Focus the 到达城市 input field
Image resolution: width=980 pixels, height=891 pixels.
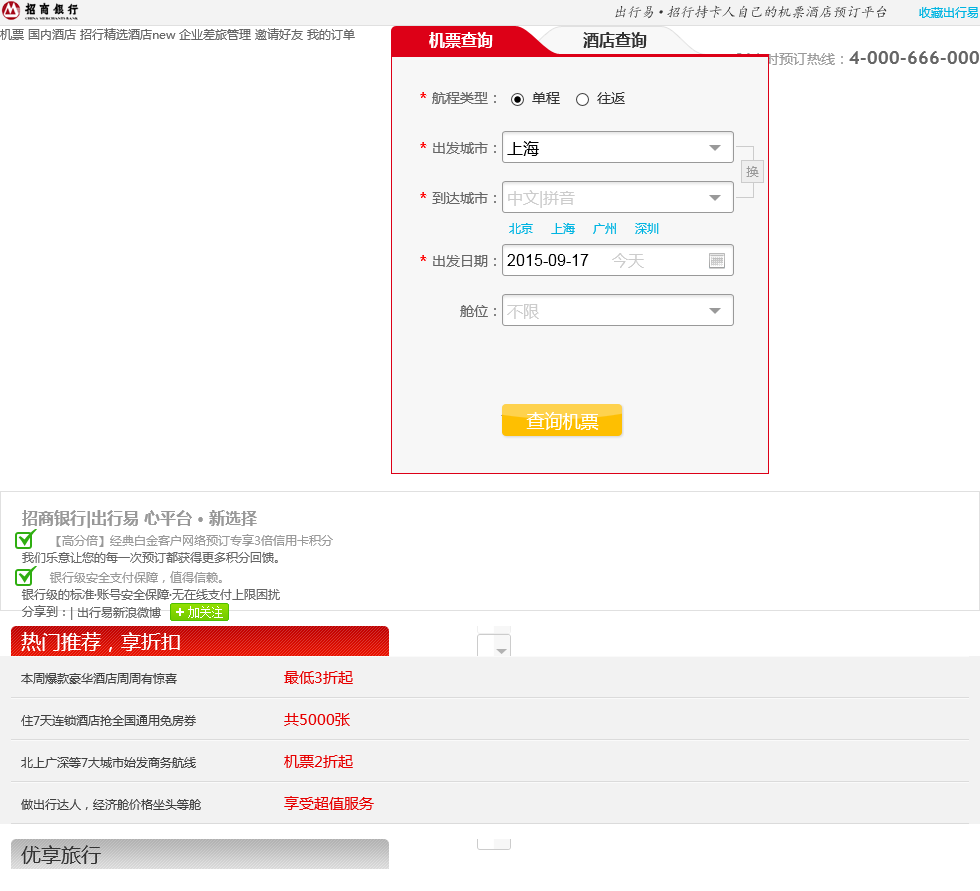(x=618, y=198)
